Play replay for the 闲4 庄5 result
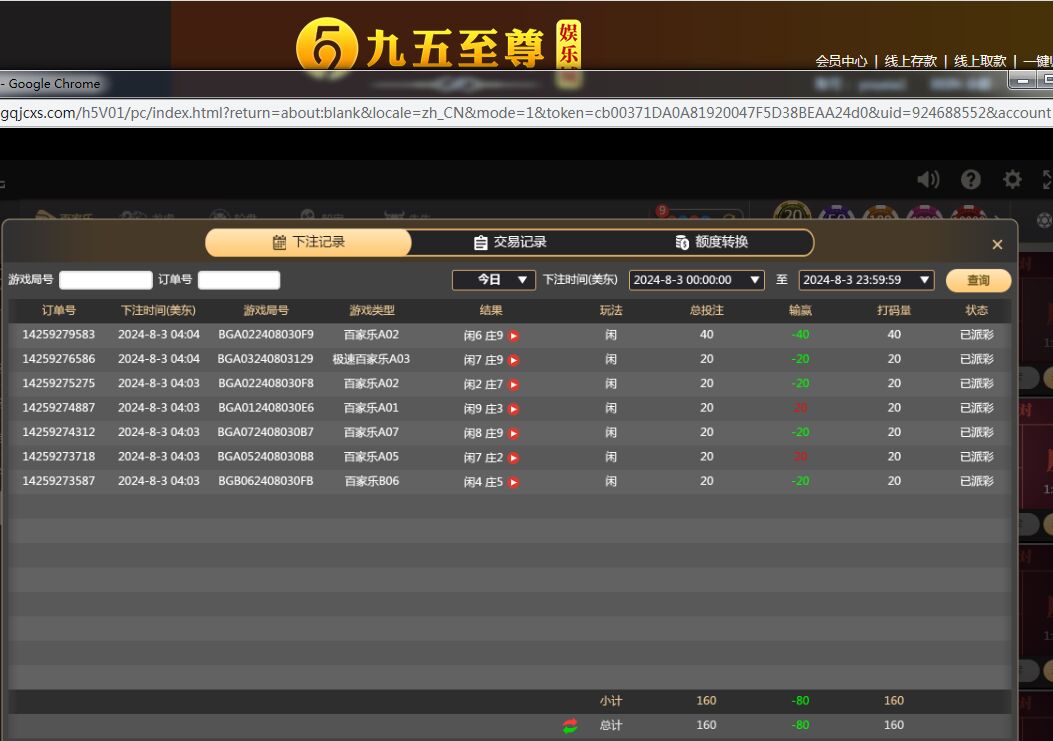1053x741 pixels. click(514, 482)
